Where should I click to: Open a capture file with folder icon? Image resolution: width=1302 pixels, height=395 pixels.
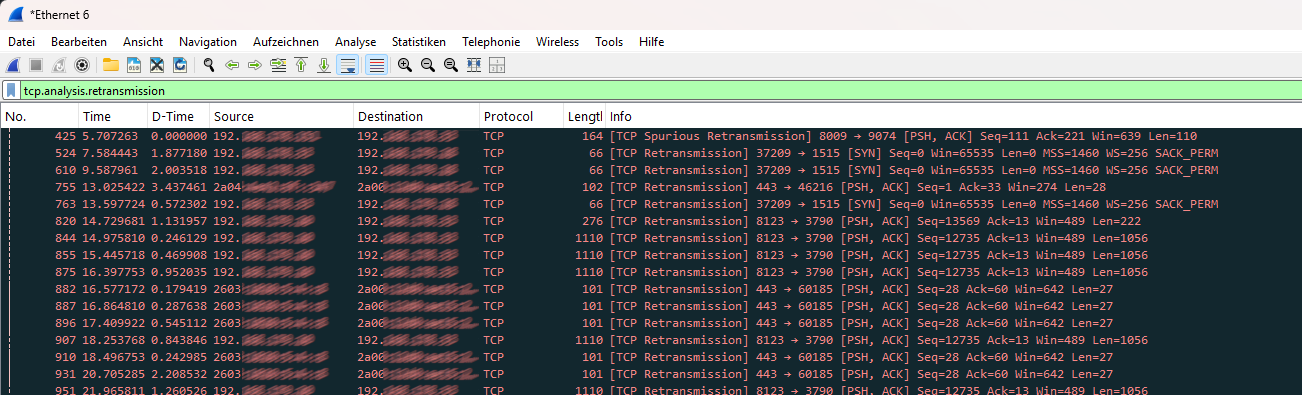[110, 65]
